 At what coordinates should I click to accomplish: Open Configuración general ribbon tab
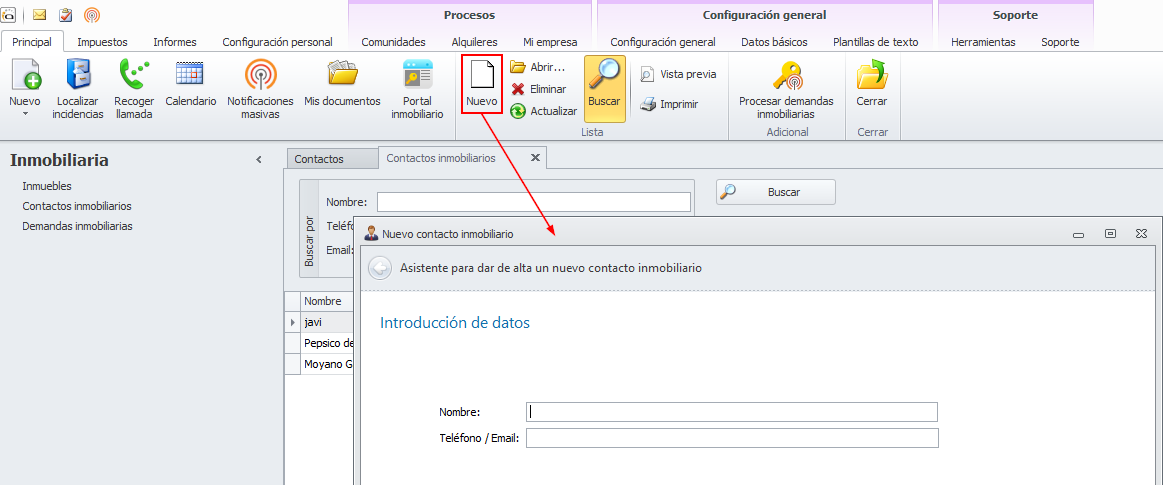(663, 42)
